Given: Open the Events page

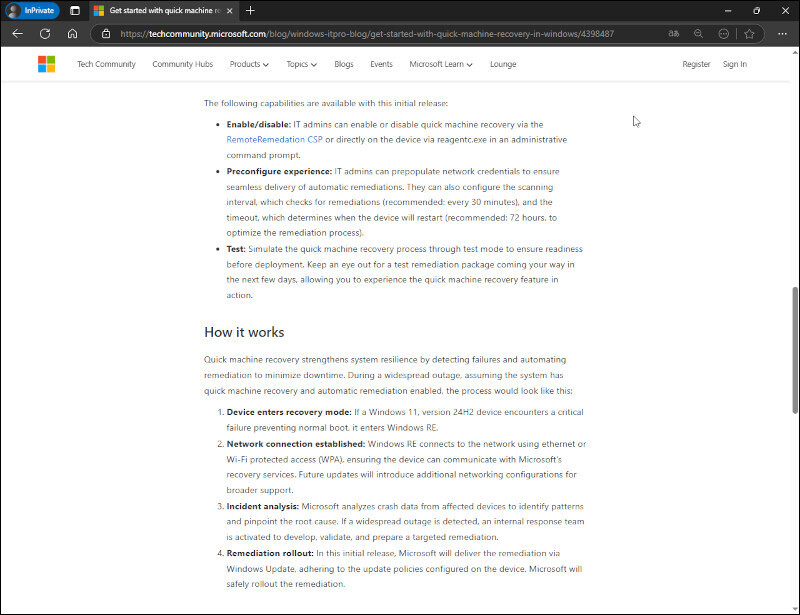Looking at the screenshot, I should click(x=382, y=64).
